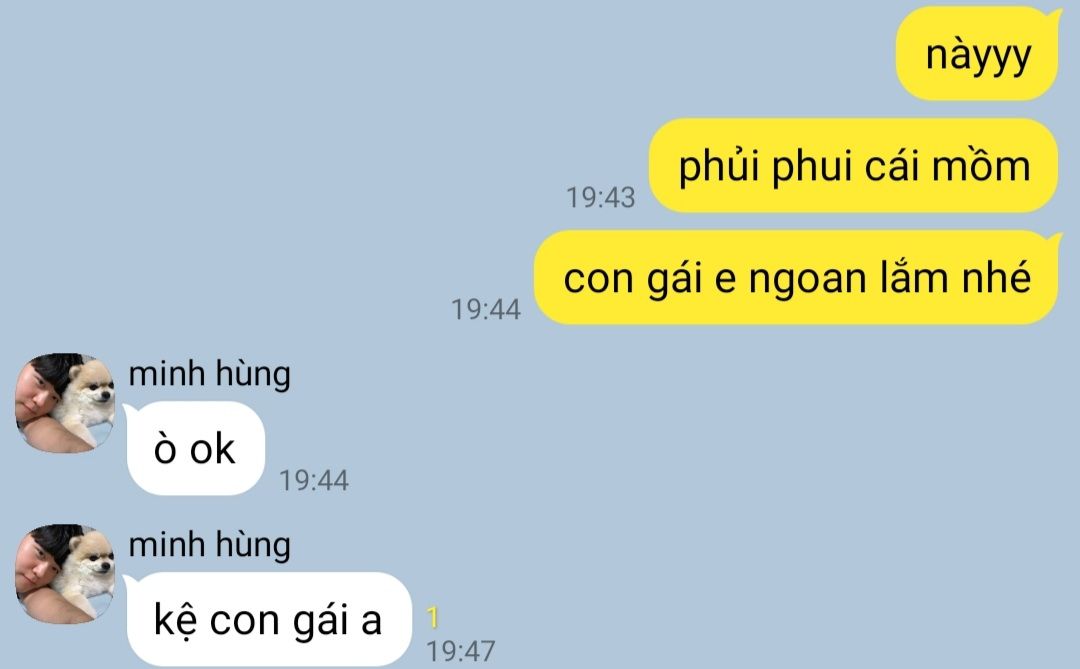
Task: Click sender name minh hùng above 'kệ con gái a'
Action: pos(209,545)
